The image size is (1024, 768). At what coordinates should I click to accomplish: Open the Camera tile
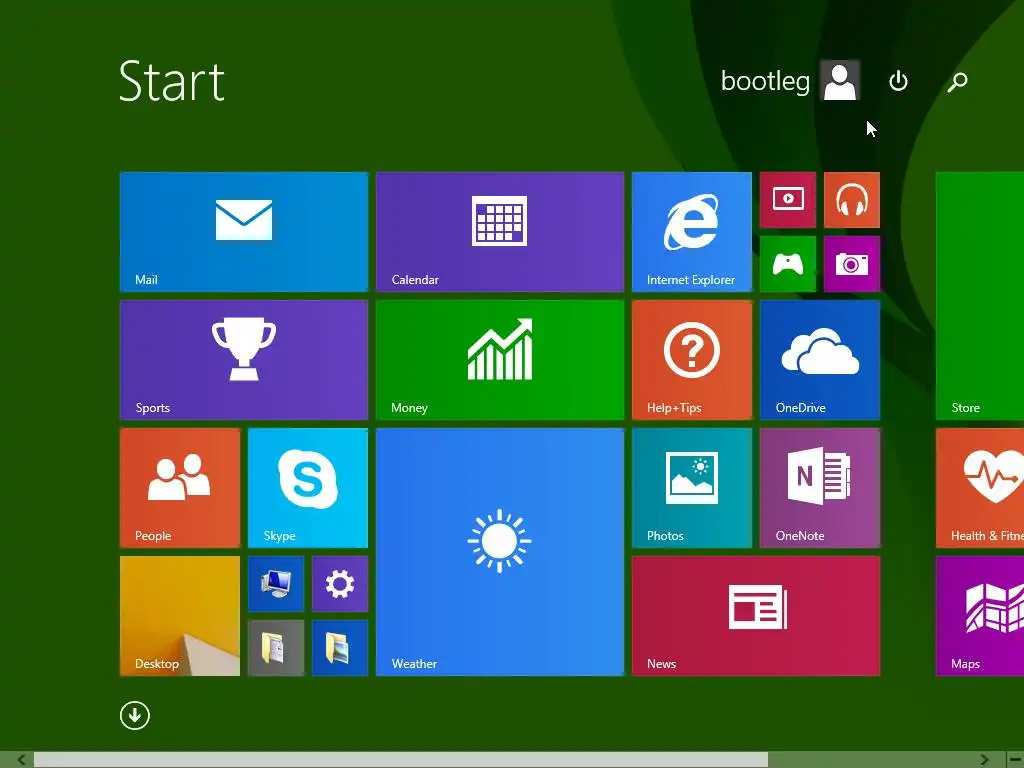(852, 264)
